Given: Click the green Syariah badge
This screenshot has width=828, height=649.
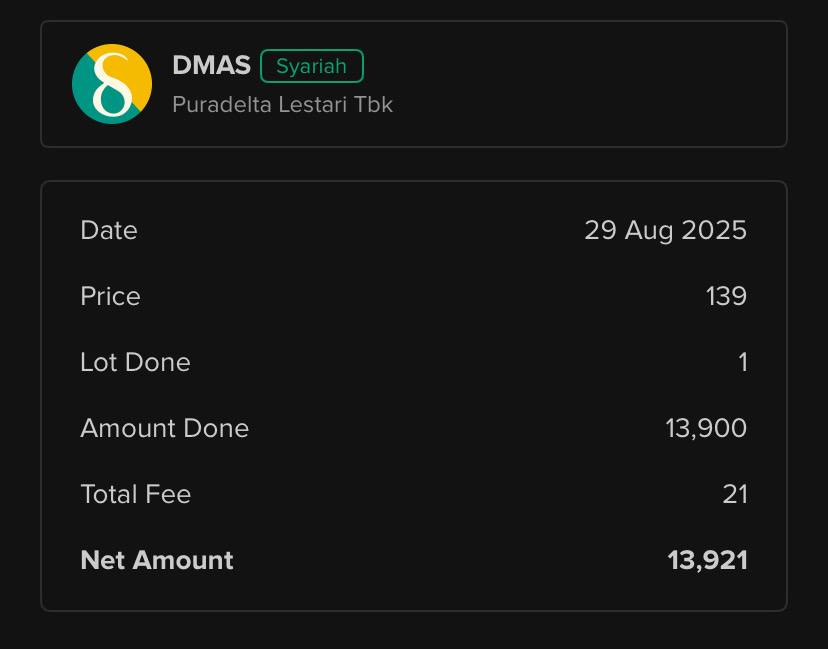Looking at the screenshot, I should (x=312, y=66).
